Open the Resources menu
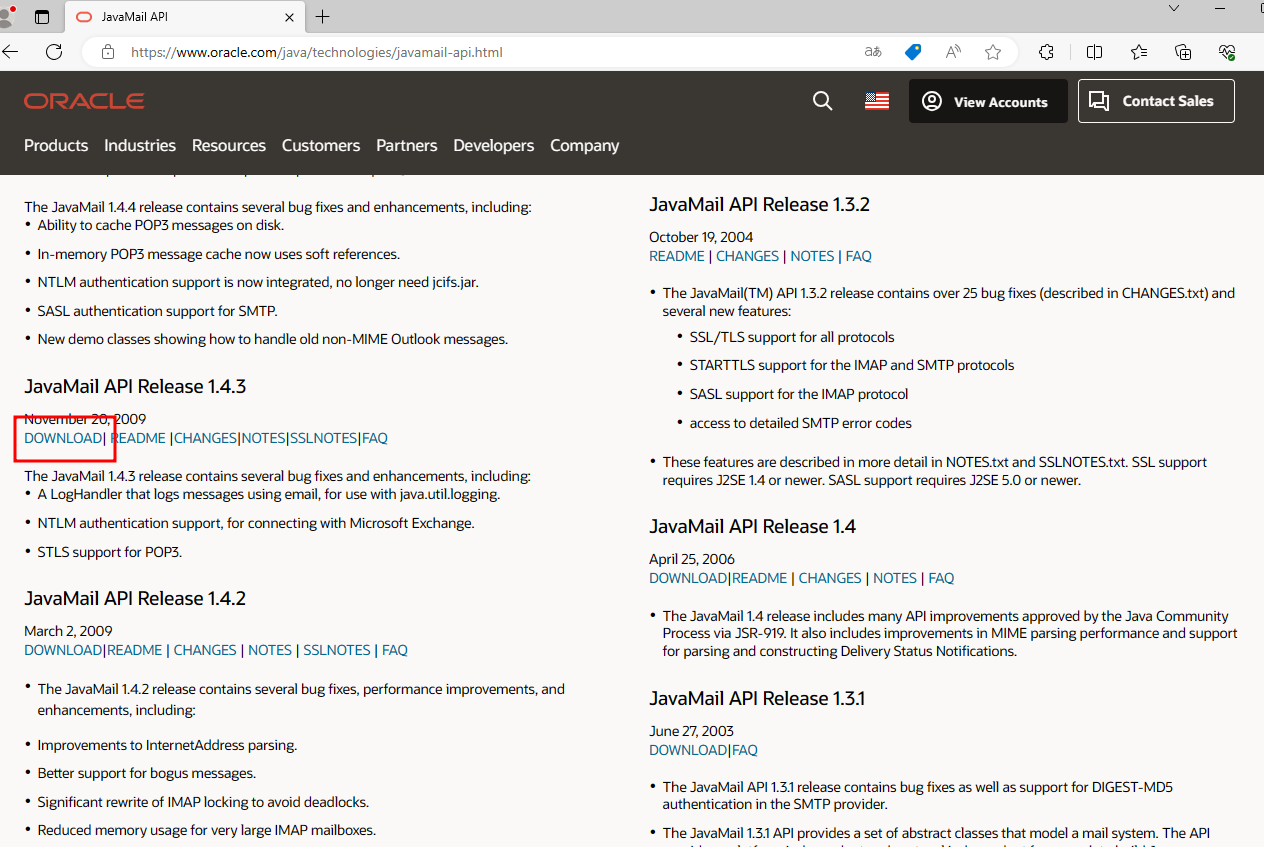Viewport: 1264px width, 847px height. [229, 145]
